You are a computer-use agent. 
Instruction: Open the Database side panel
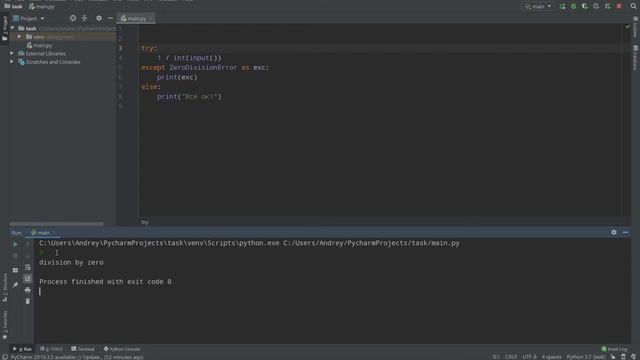(x=635, y=58)
